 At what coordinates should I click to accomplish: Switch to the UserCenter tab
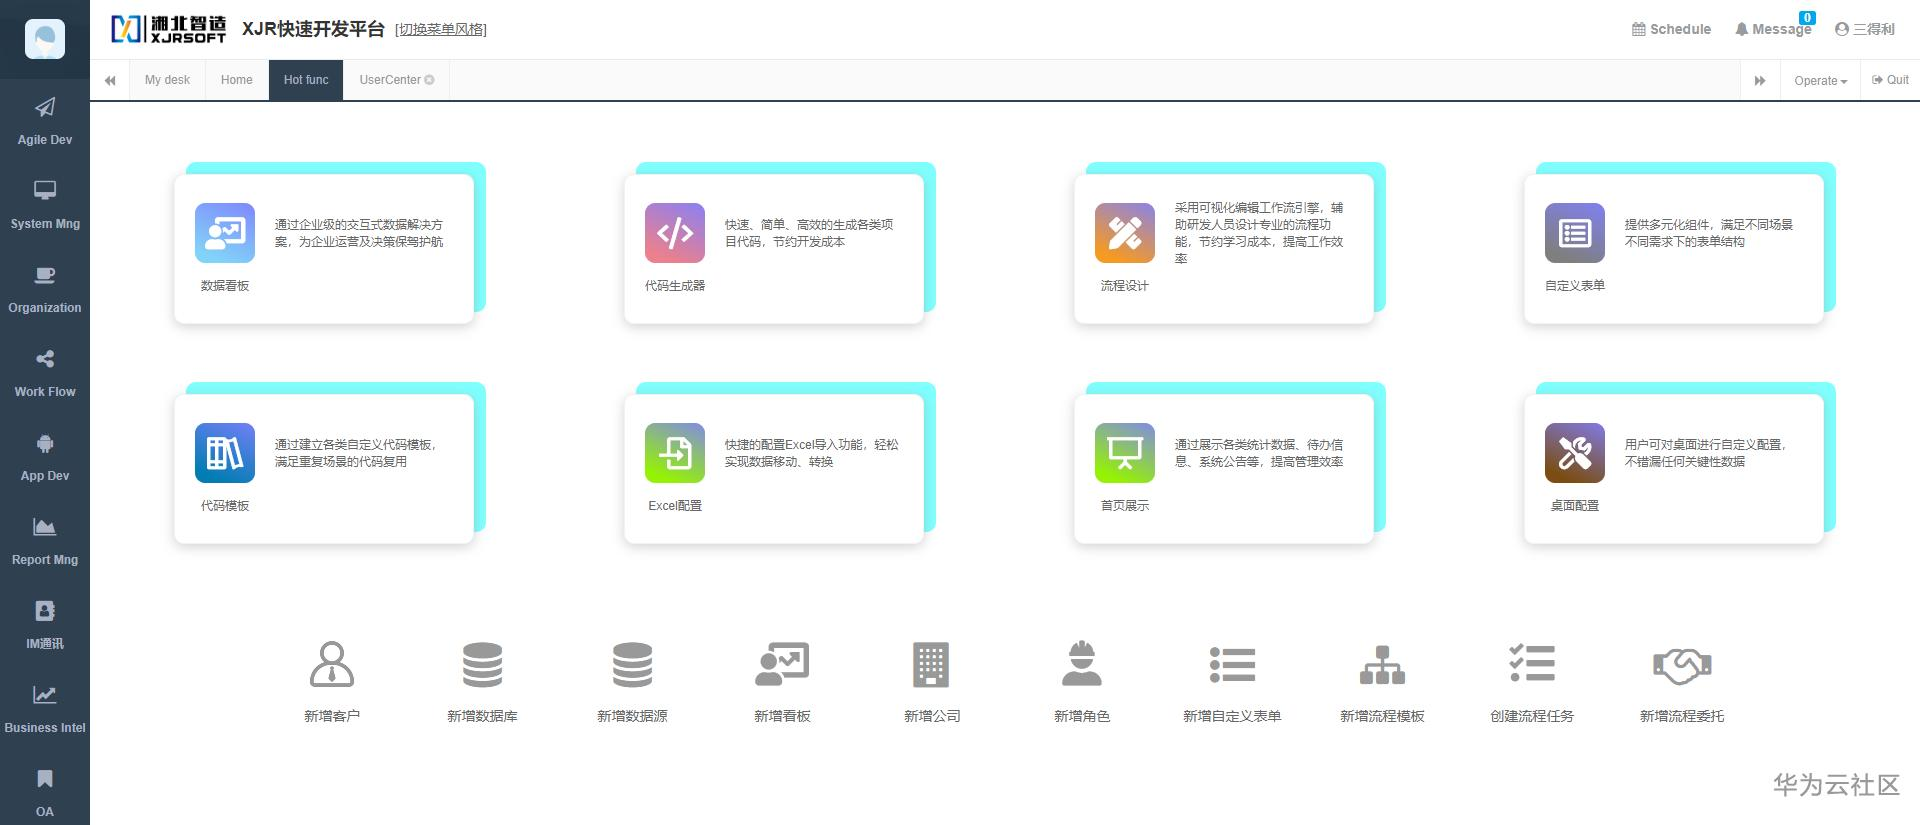pos(390,80)
